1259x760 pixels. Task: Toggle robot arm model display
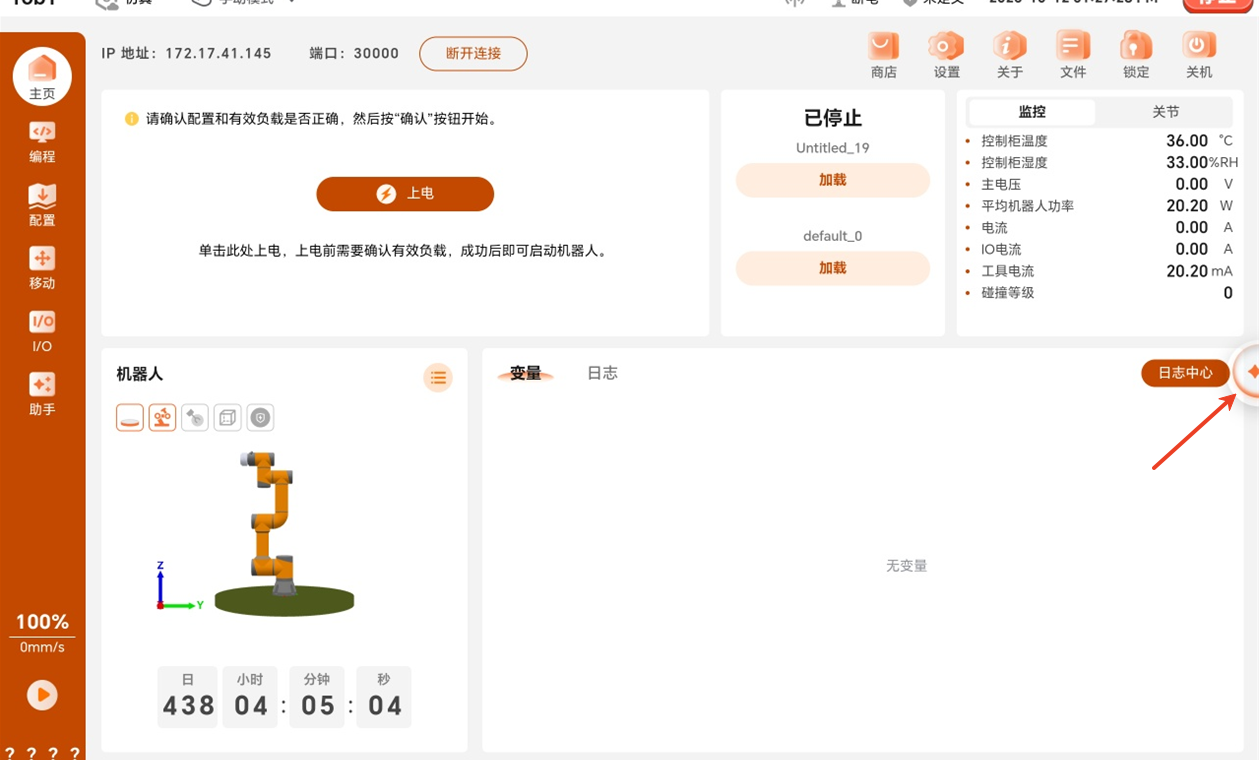[163, 418]
